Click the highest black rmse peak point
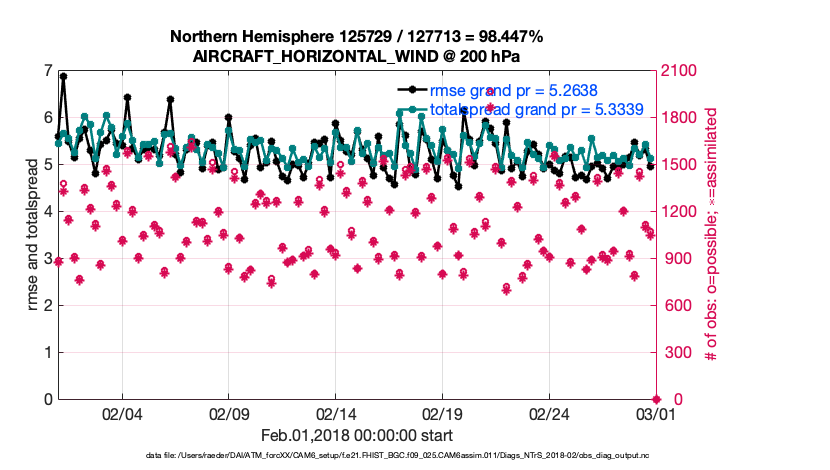 (64, 76)
